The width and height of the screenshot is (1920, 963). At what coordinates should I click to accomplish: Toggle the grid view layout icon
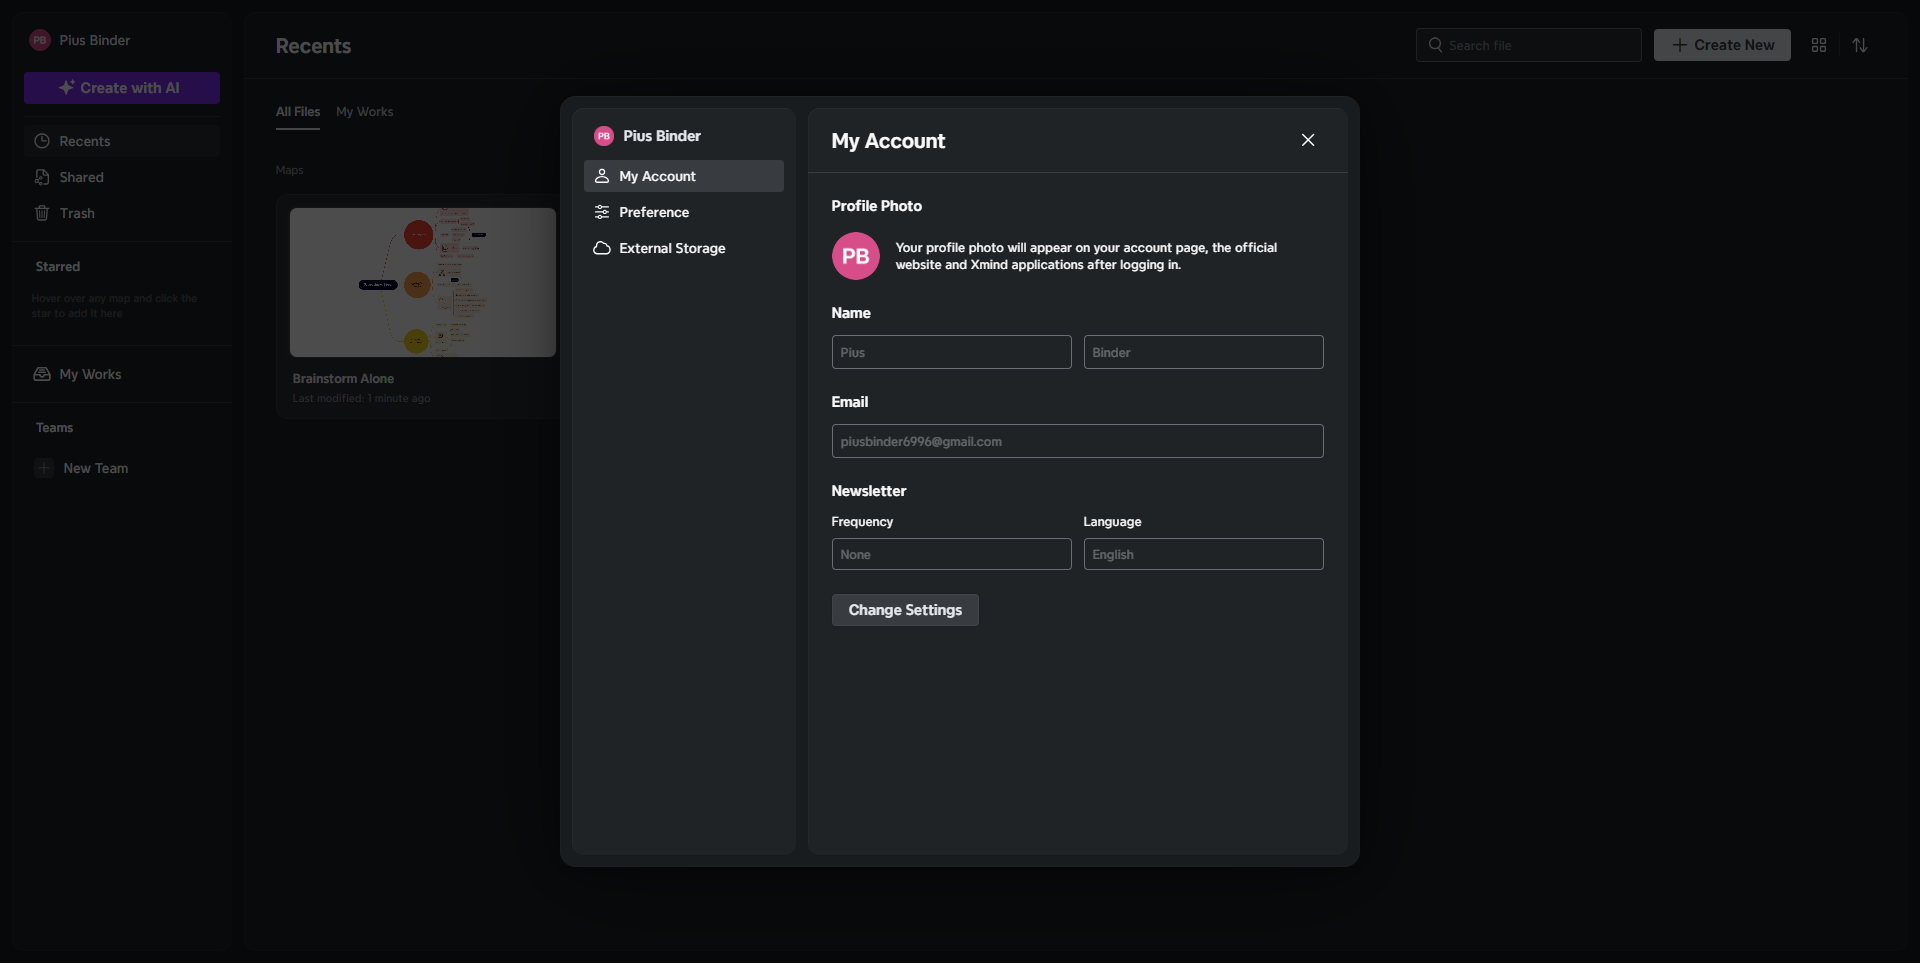point(1818,45)
